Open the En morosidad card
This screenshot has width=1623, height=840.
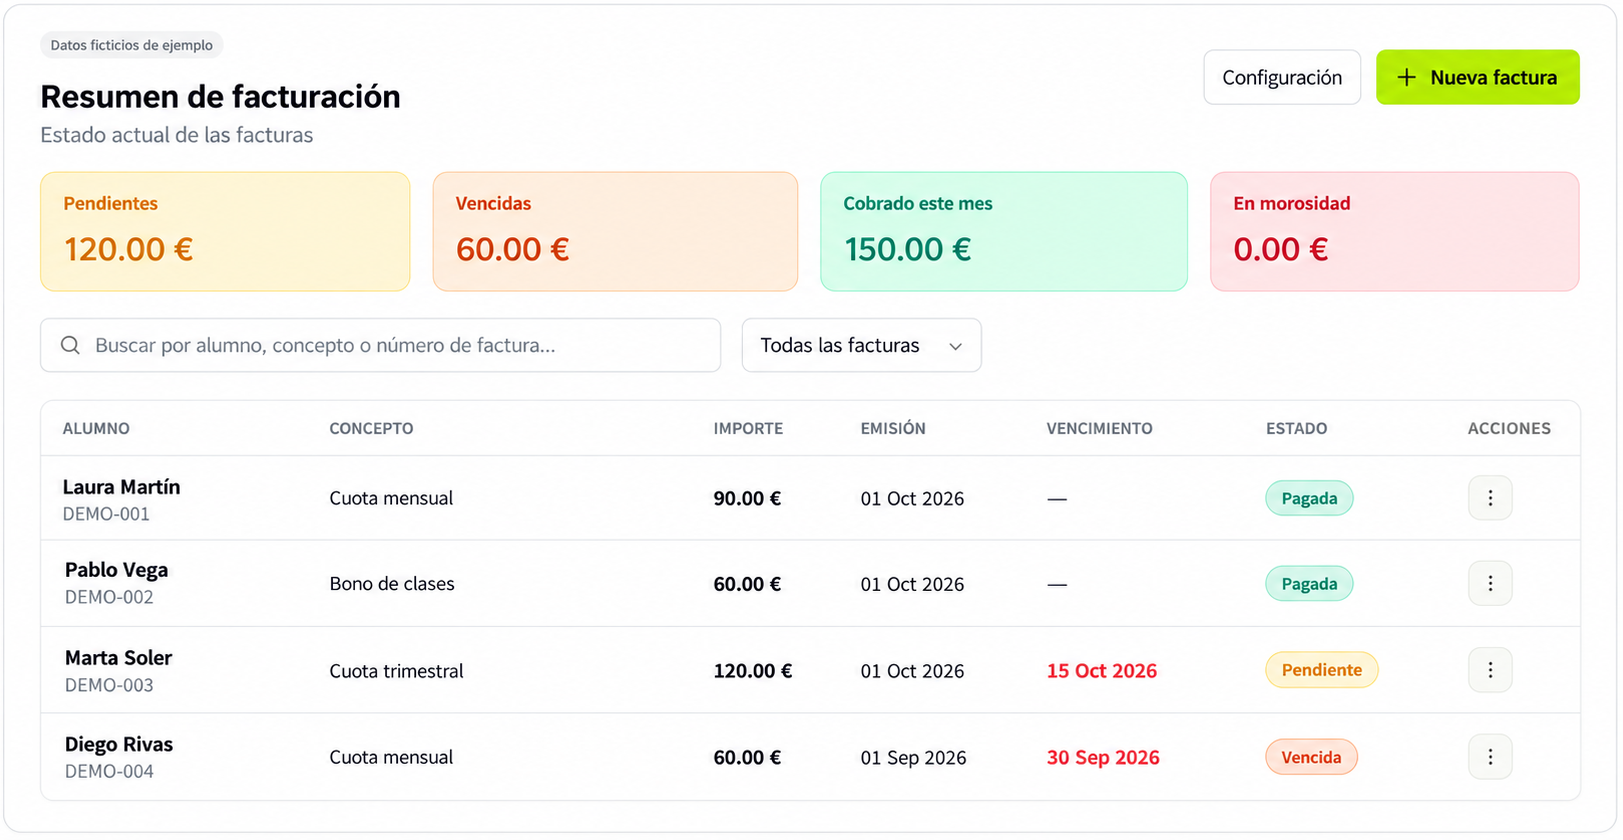1394,231
